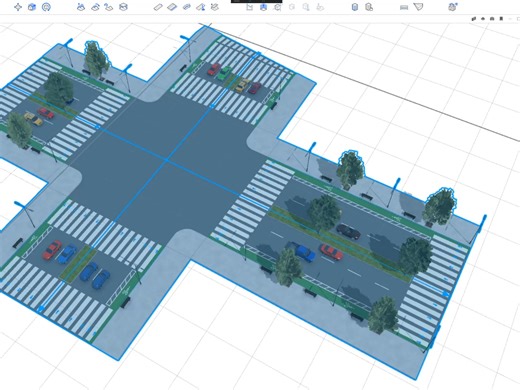Click the circular orbit view icon

pyautogui.click(x=46, y=7)
